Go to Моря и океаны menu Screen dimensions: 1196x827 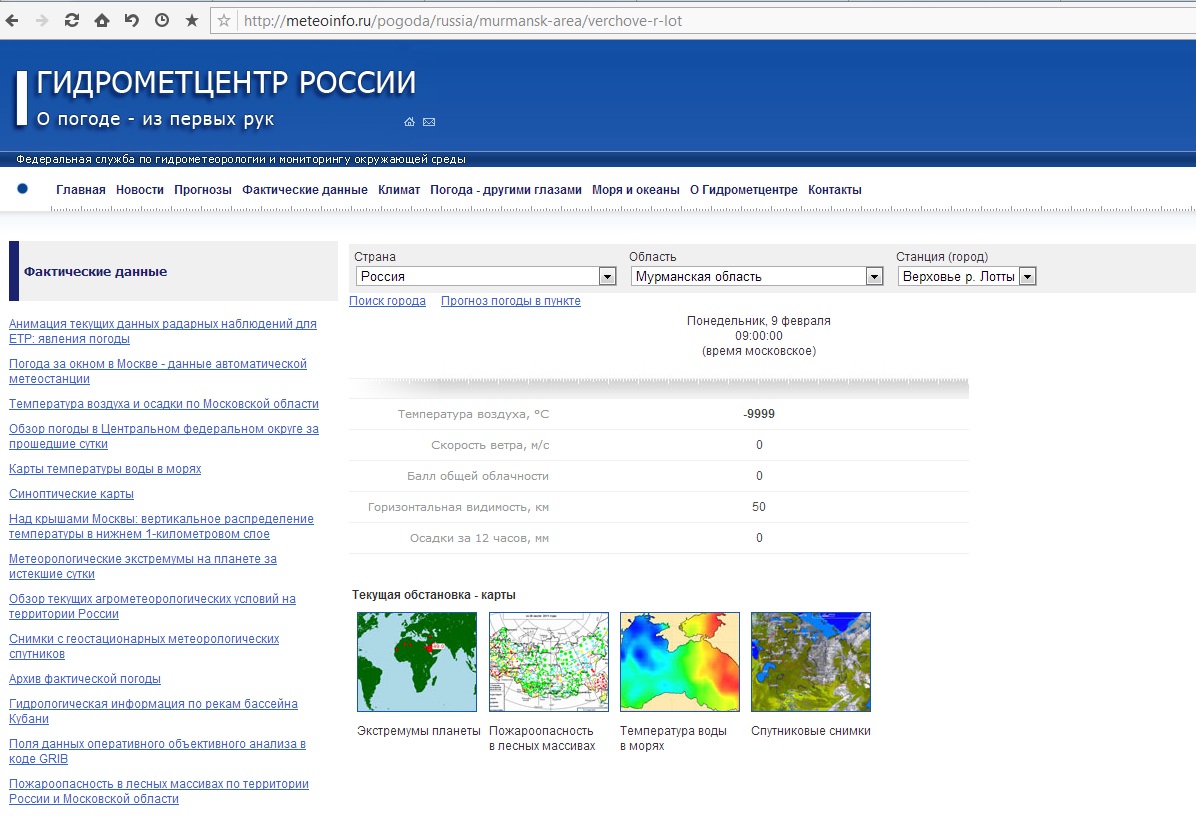coord(635,190)
